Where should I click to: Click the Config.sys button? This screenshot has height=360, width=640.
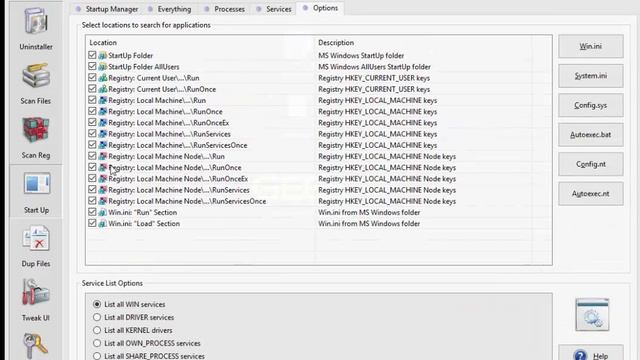[591, 105]
